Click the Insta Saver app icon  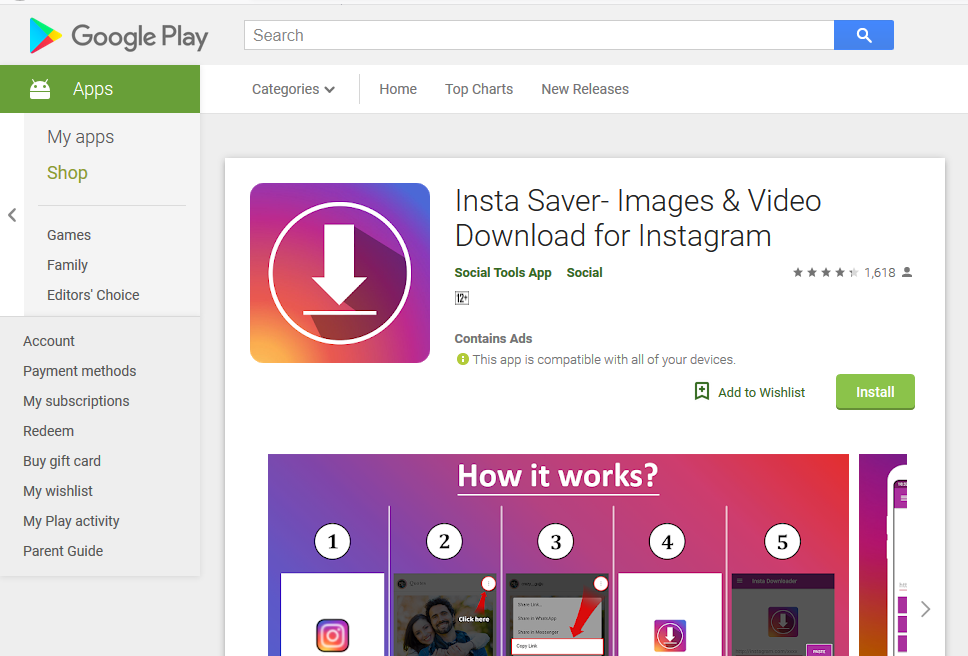pos(340,273)
